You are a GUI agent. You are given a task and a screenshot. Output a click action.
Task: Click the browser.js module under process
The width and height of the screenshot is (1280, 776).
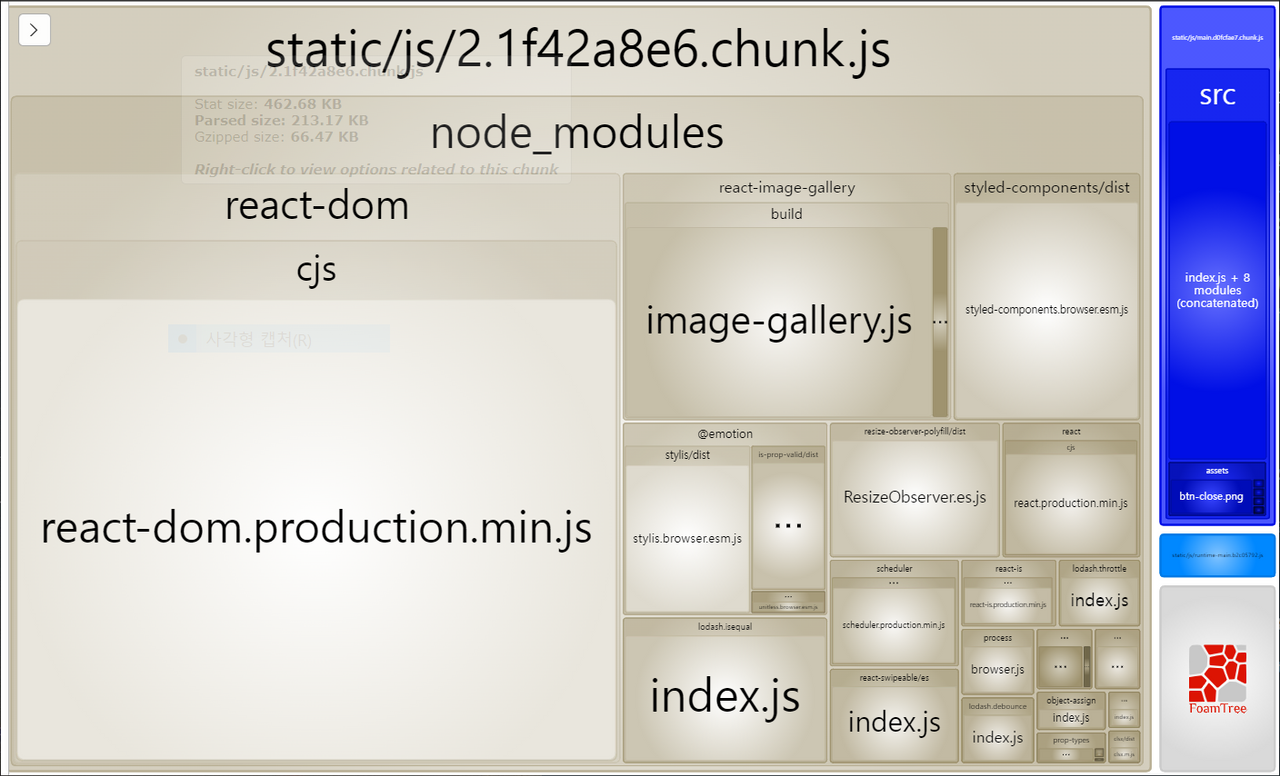click(997, 669)
